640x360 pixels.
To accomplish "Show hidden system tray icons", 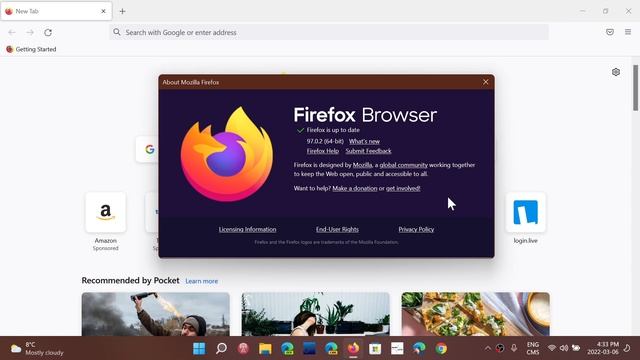I will click(488, 349).
